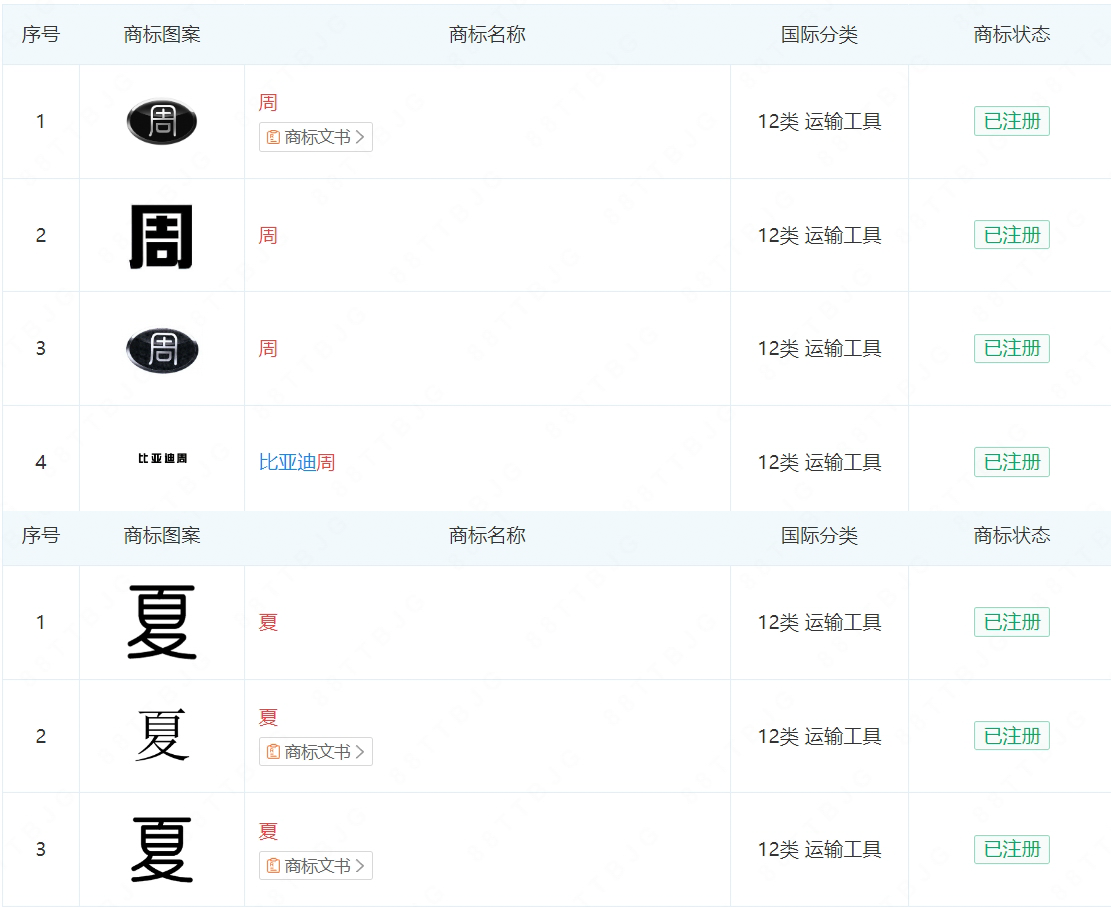Open the 比亚迪周 trademark name link

297,462
